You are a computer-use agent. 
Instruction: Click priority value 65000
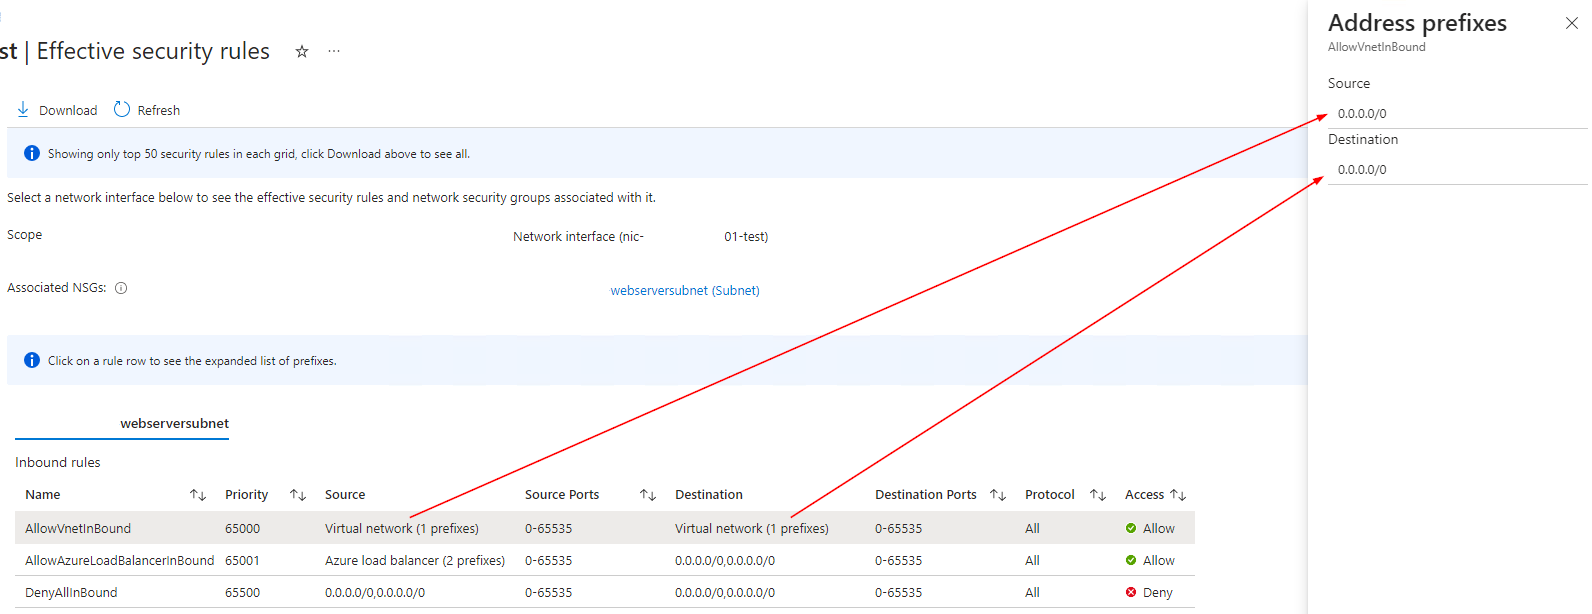pyautogui.click(x=242, y=529)
